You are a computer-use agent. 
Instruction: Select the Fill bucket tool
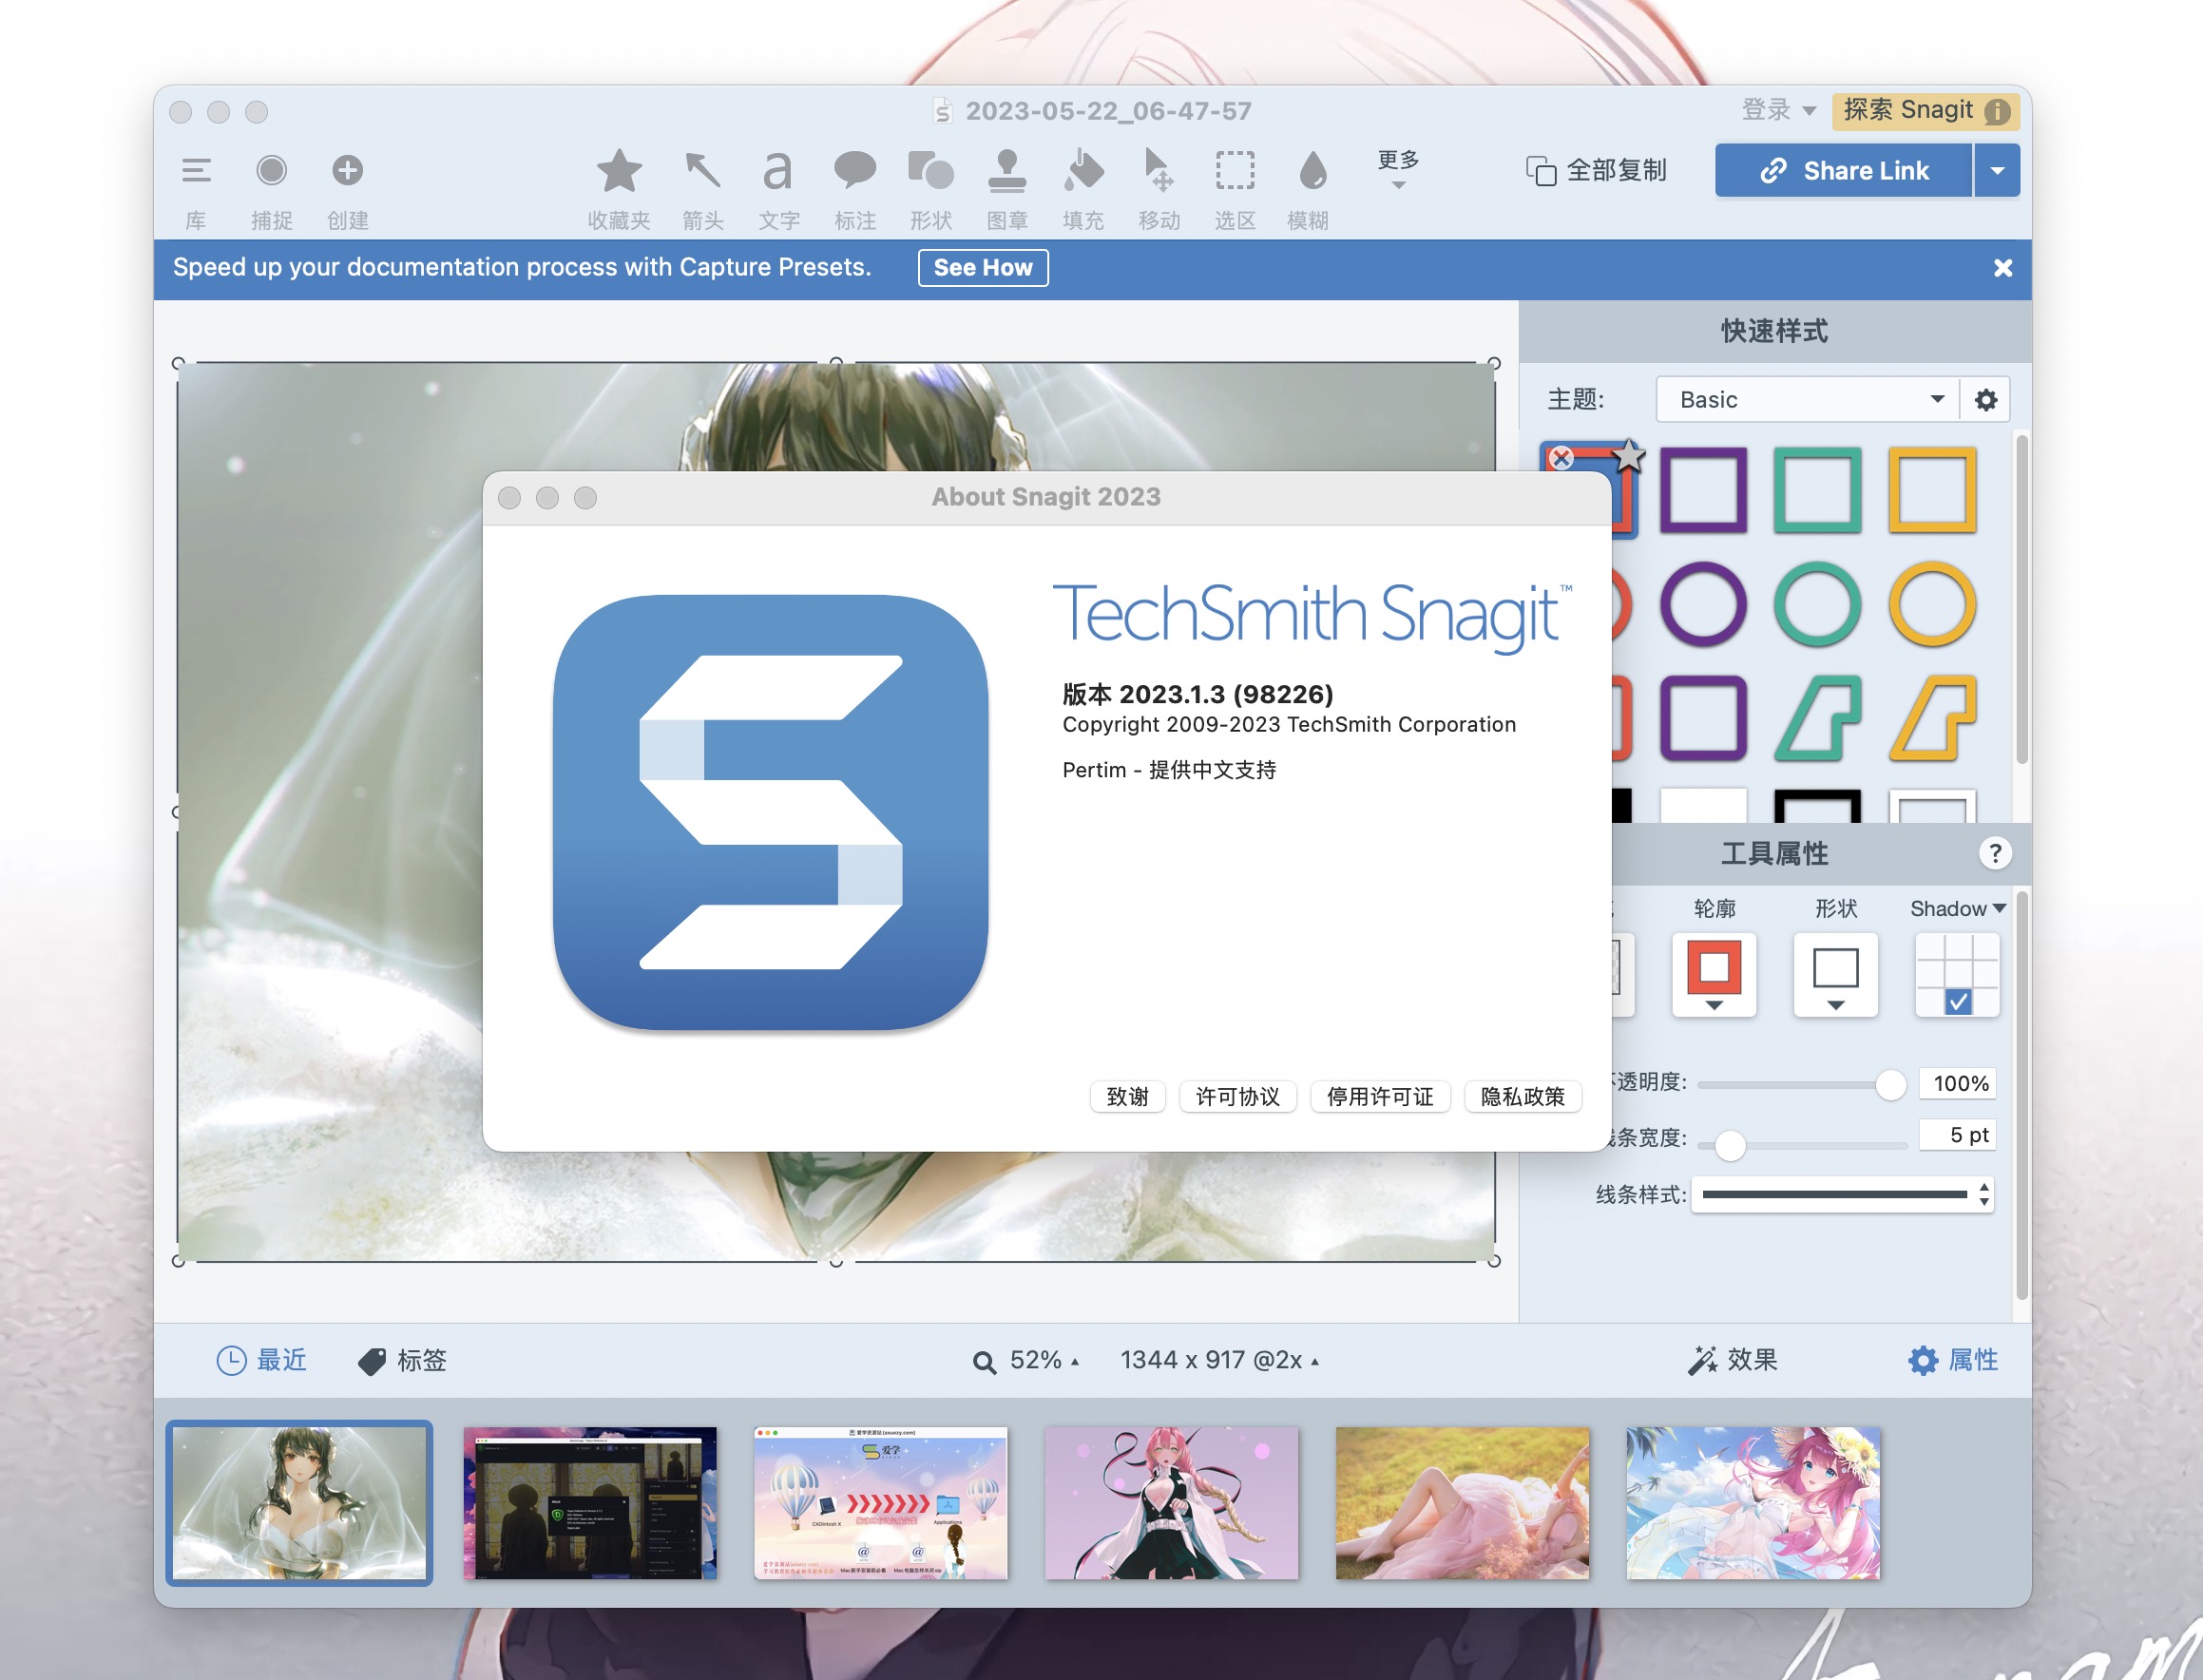click(1083, 171)
